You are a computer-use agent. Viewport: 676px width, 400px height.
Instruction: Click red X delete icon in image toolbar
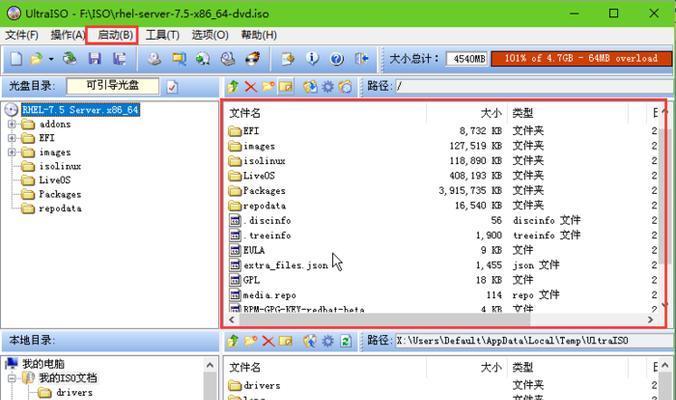point(250,87)
